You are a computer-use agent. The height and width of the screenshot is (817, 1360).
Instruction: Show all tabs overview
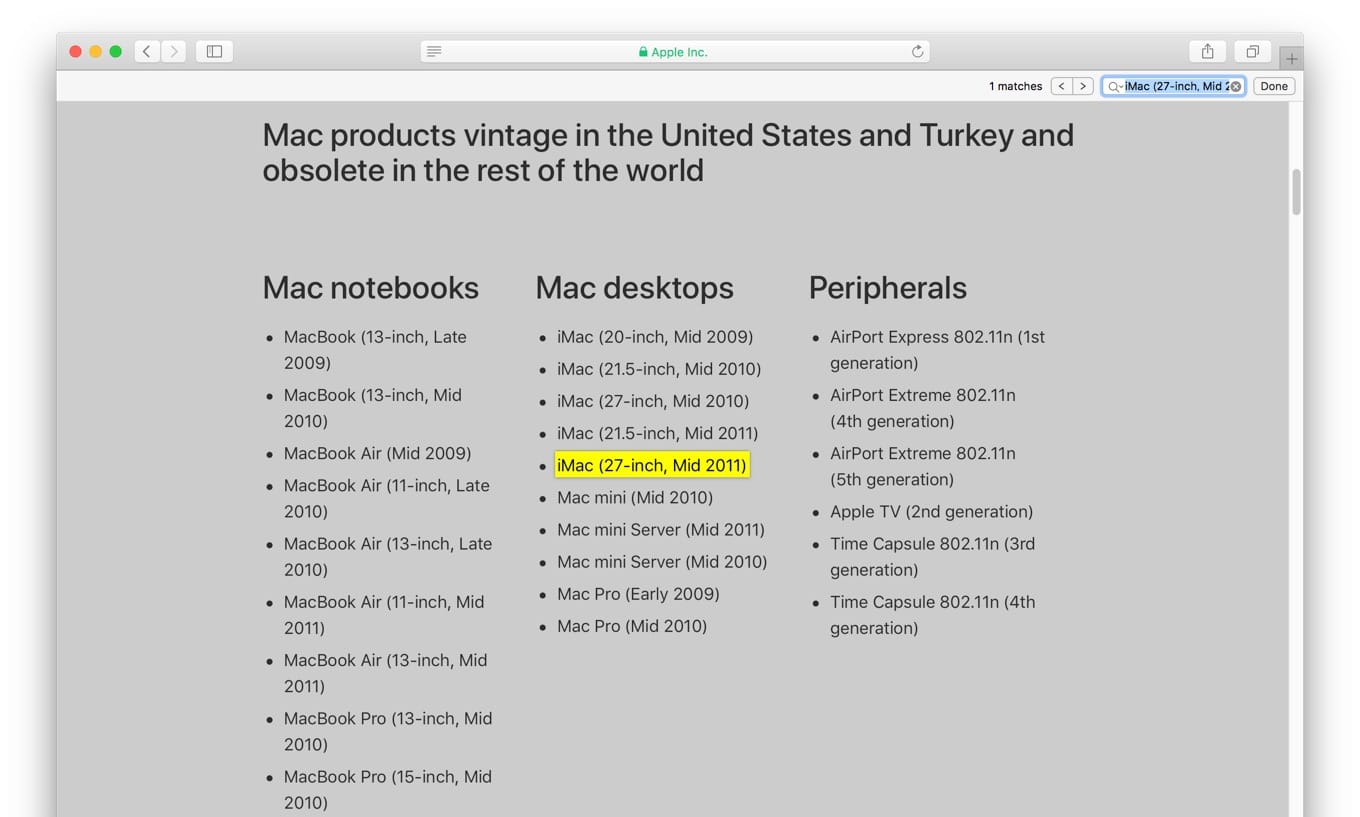tap(1252, 51)
